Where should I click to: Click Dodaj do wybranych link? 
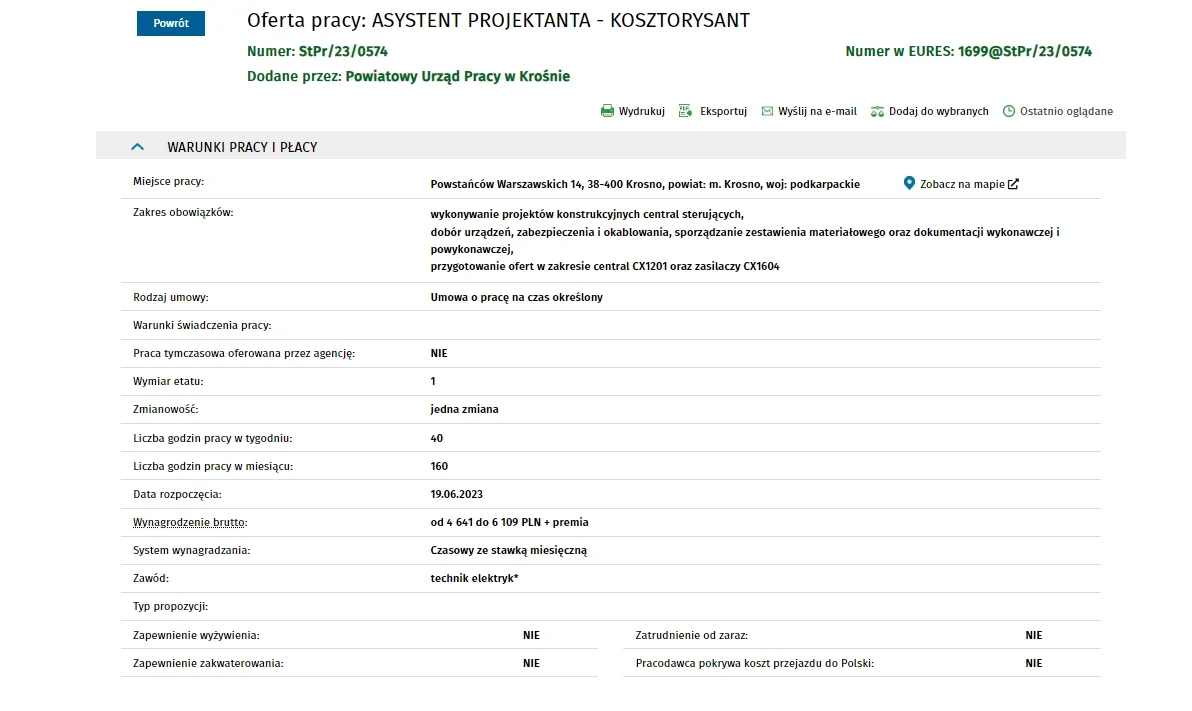[x=938, y=111]
